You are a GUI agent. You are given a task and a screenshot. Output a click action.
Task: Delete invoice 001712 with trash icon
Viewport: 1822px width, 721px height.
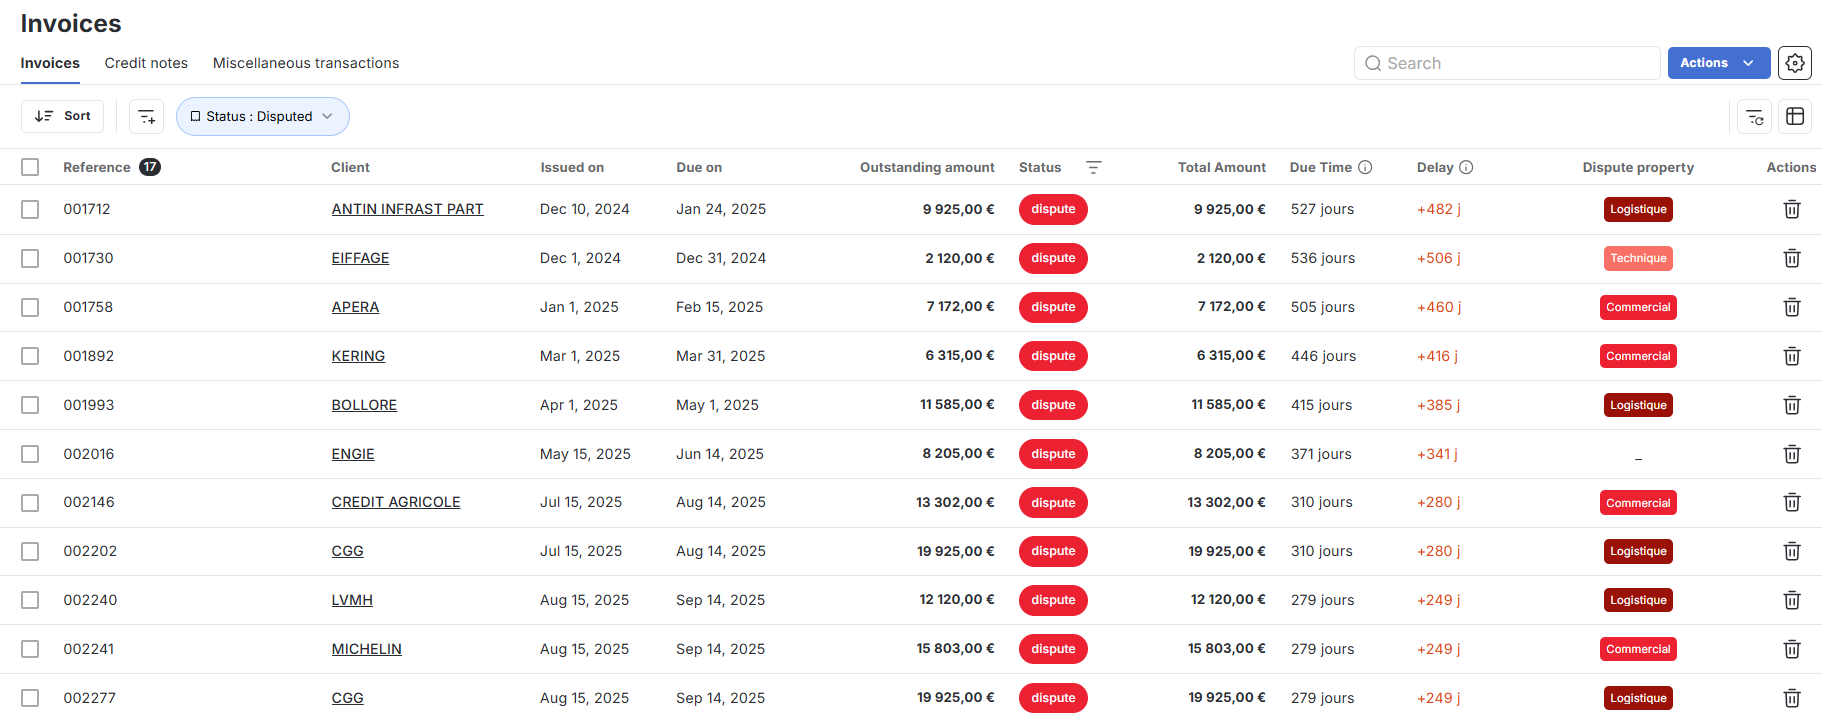[x=1792, y=209]
